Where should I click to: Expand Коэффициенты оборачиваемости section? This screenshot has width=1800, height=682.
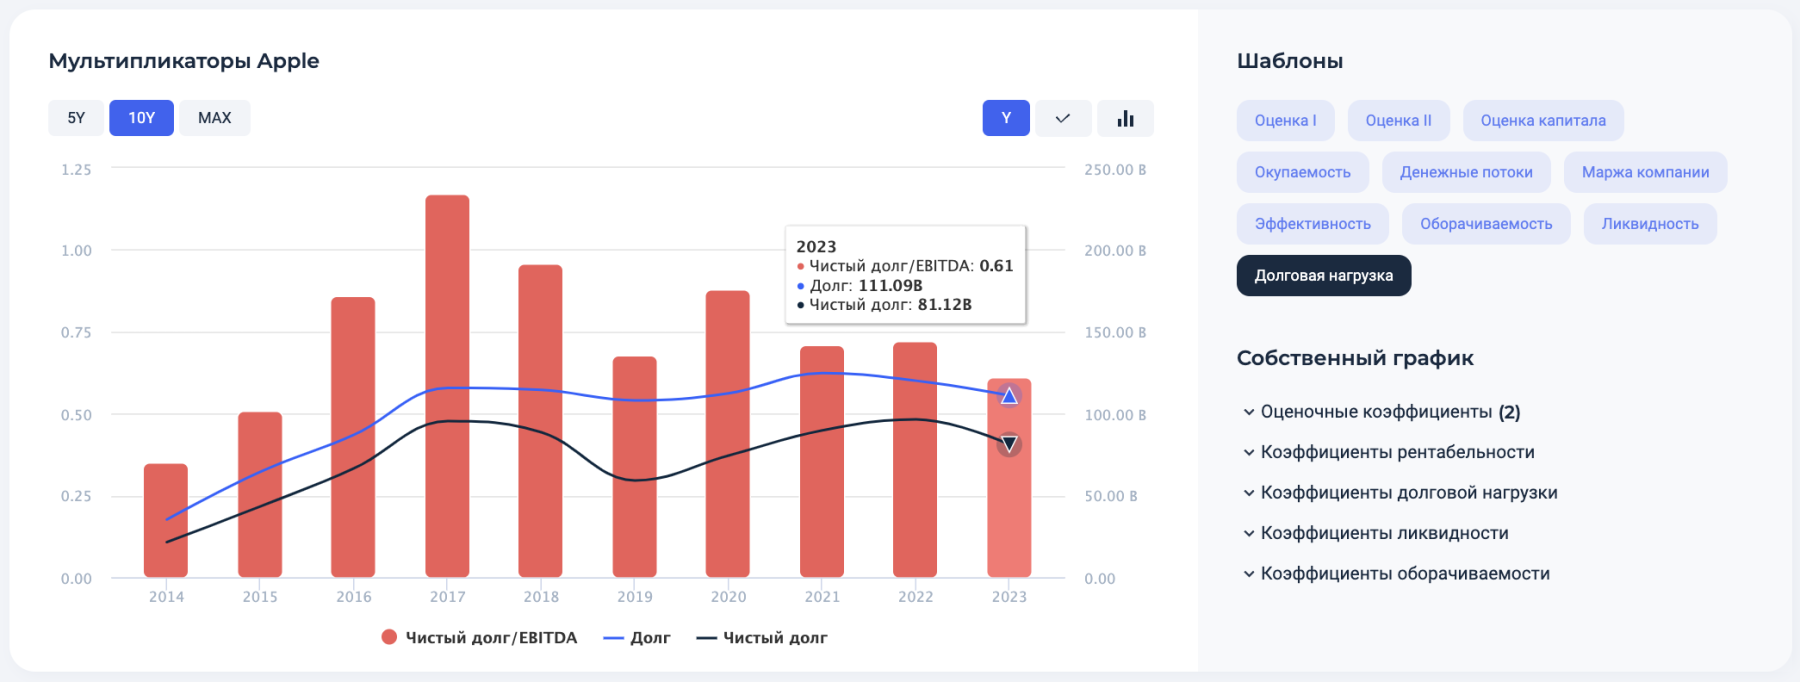(1396, 574)
